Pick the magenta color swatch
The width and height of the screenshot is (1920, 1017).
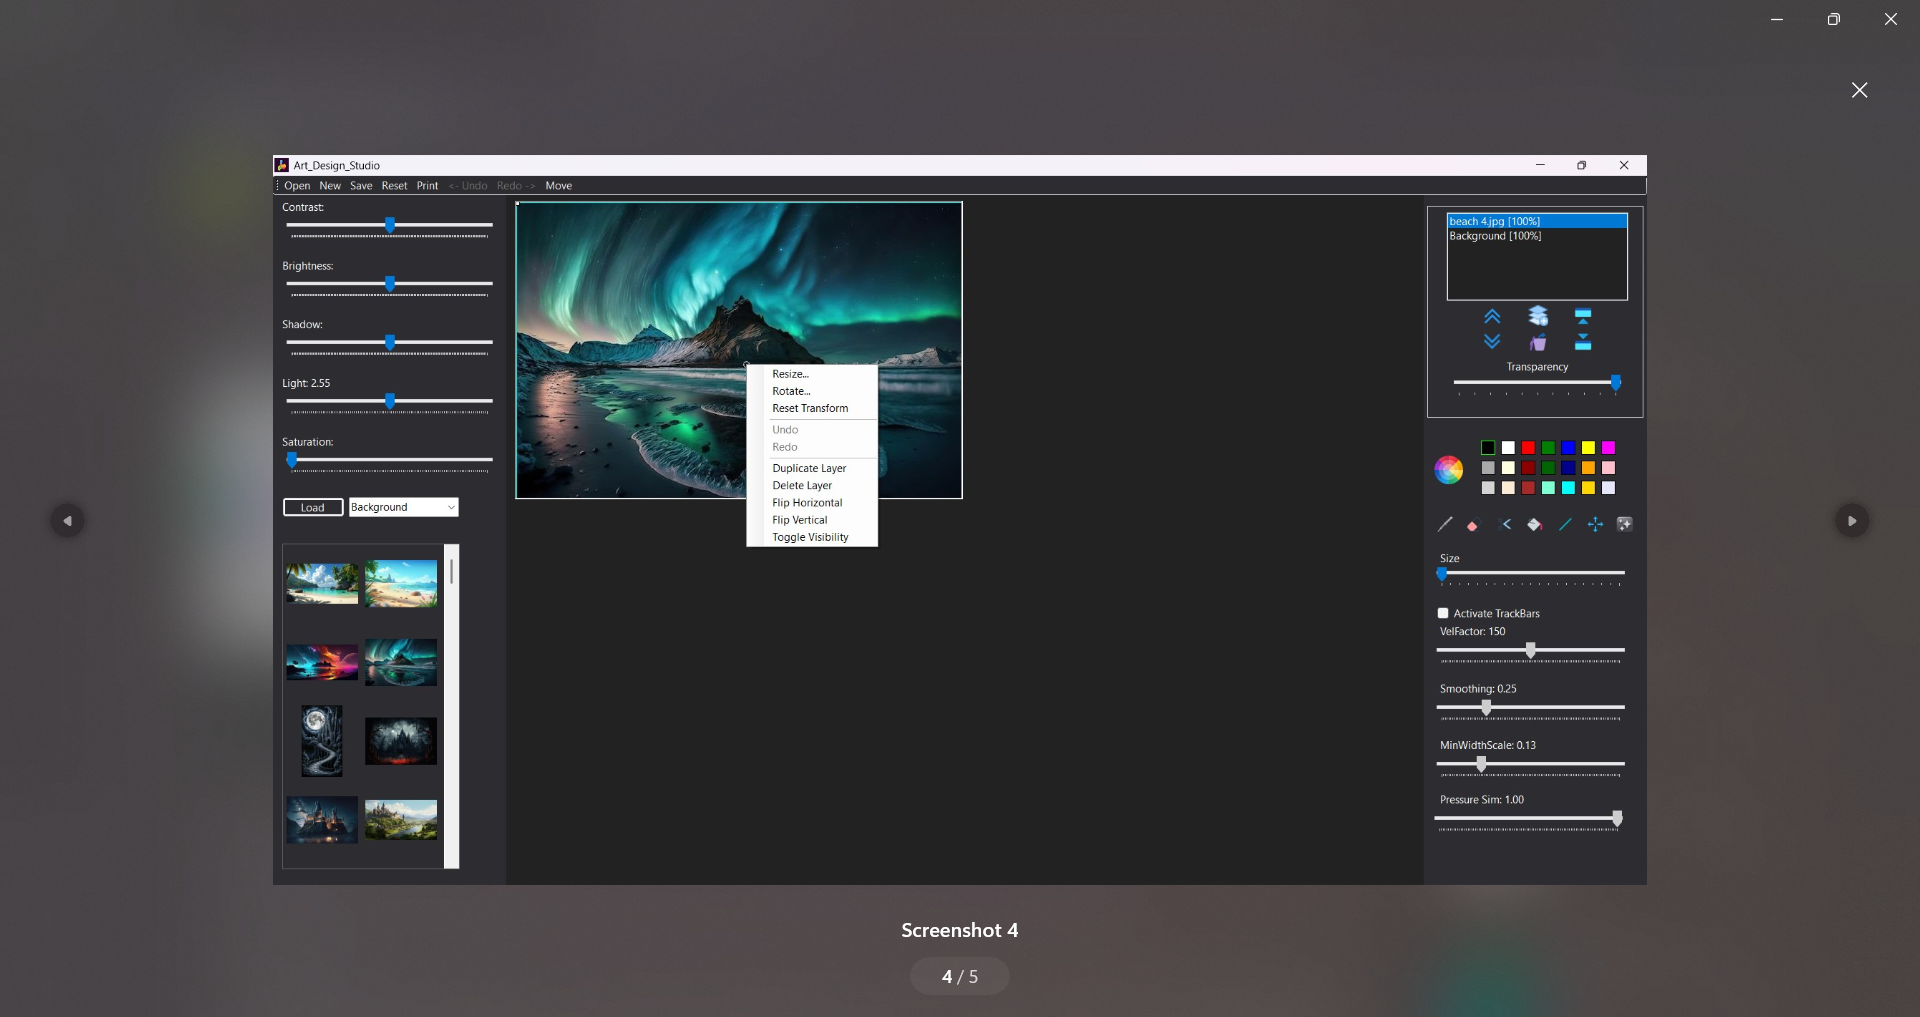click(x=1608, y=448)
